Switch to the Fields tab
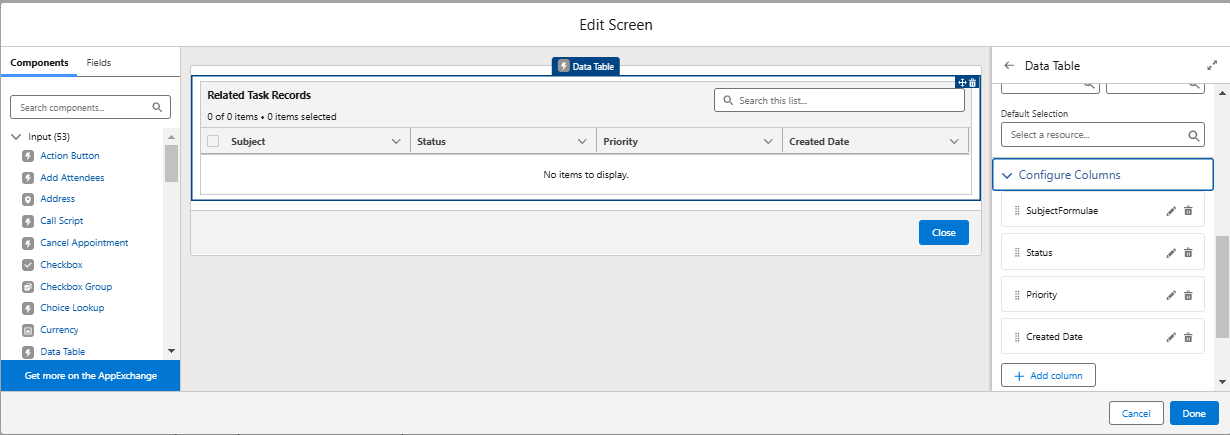 [x=98, y=62]
